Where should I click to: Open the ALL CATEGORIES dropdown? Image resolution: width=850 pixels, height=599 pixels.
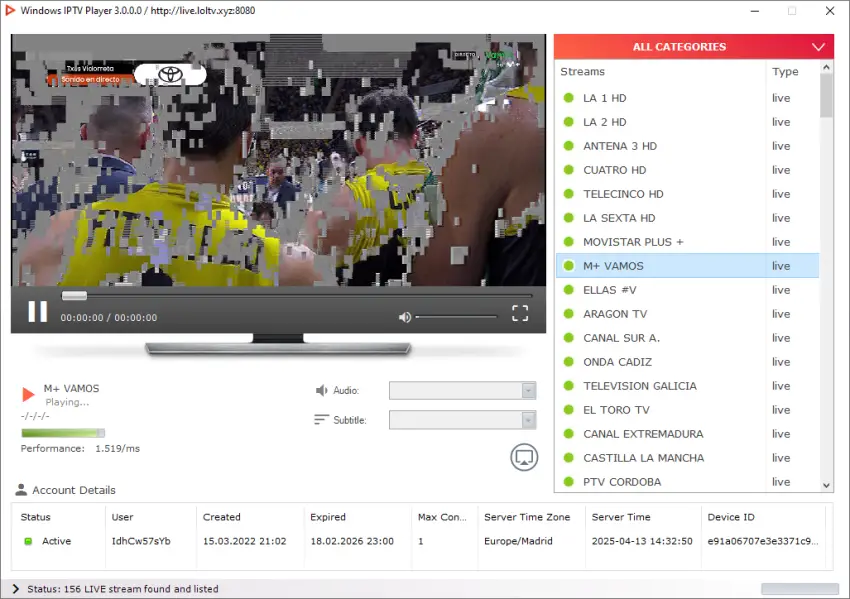[x=694, y=47]
